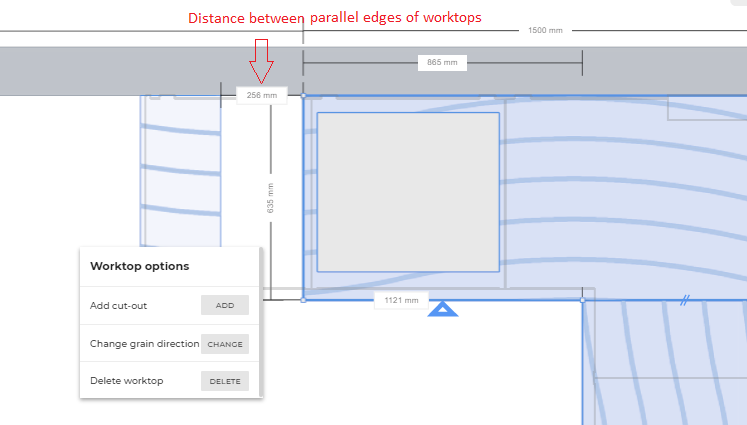Select the grey cut-out rectangle in worktop

408,192
